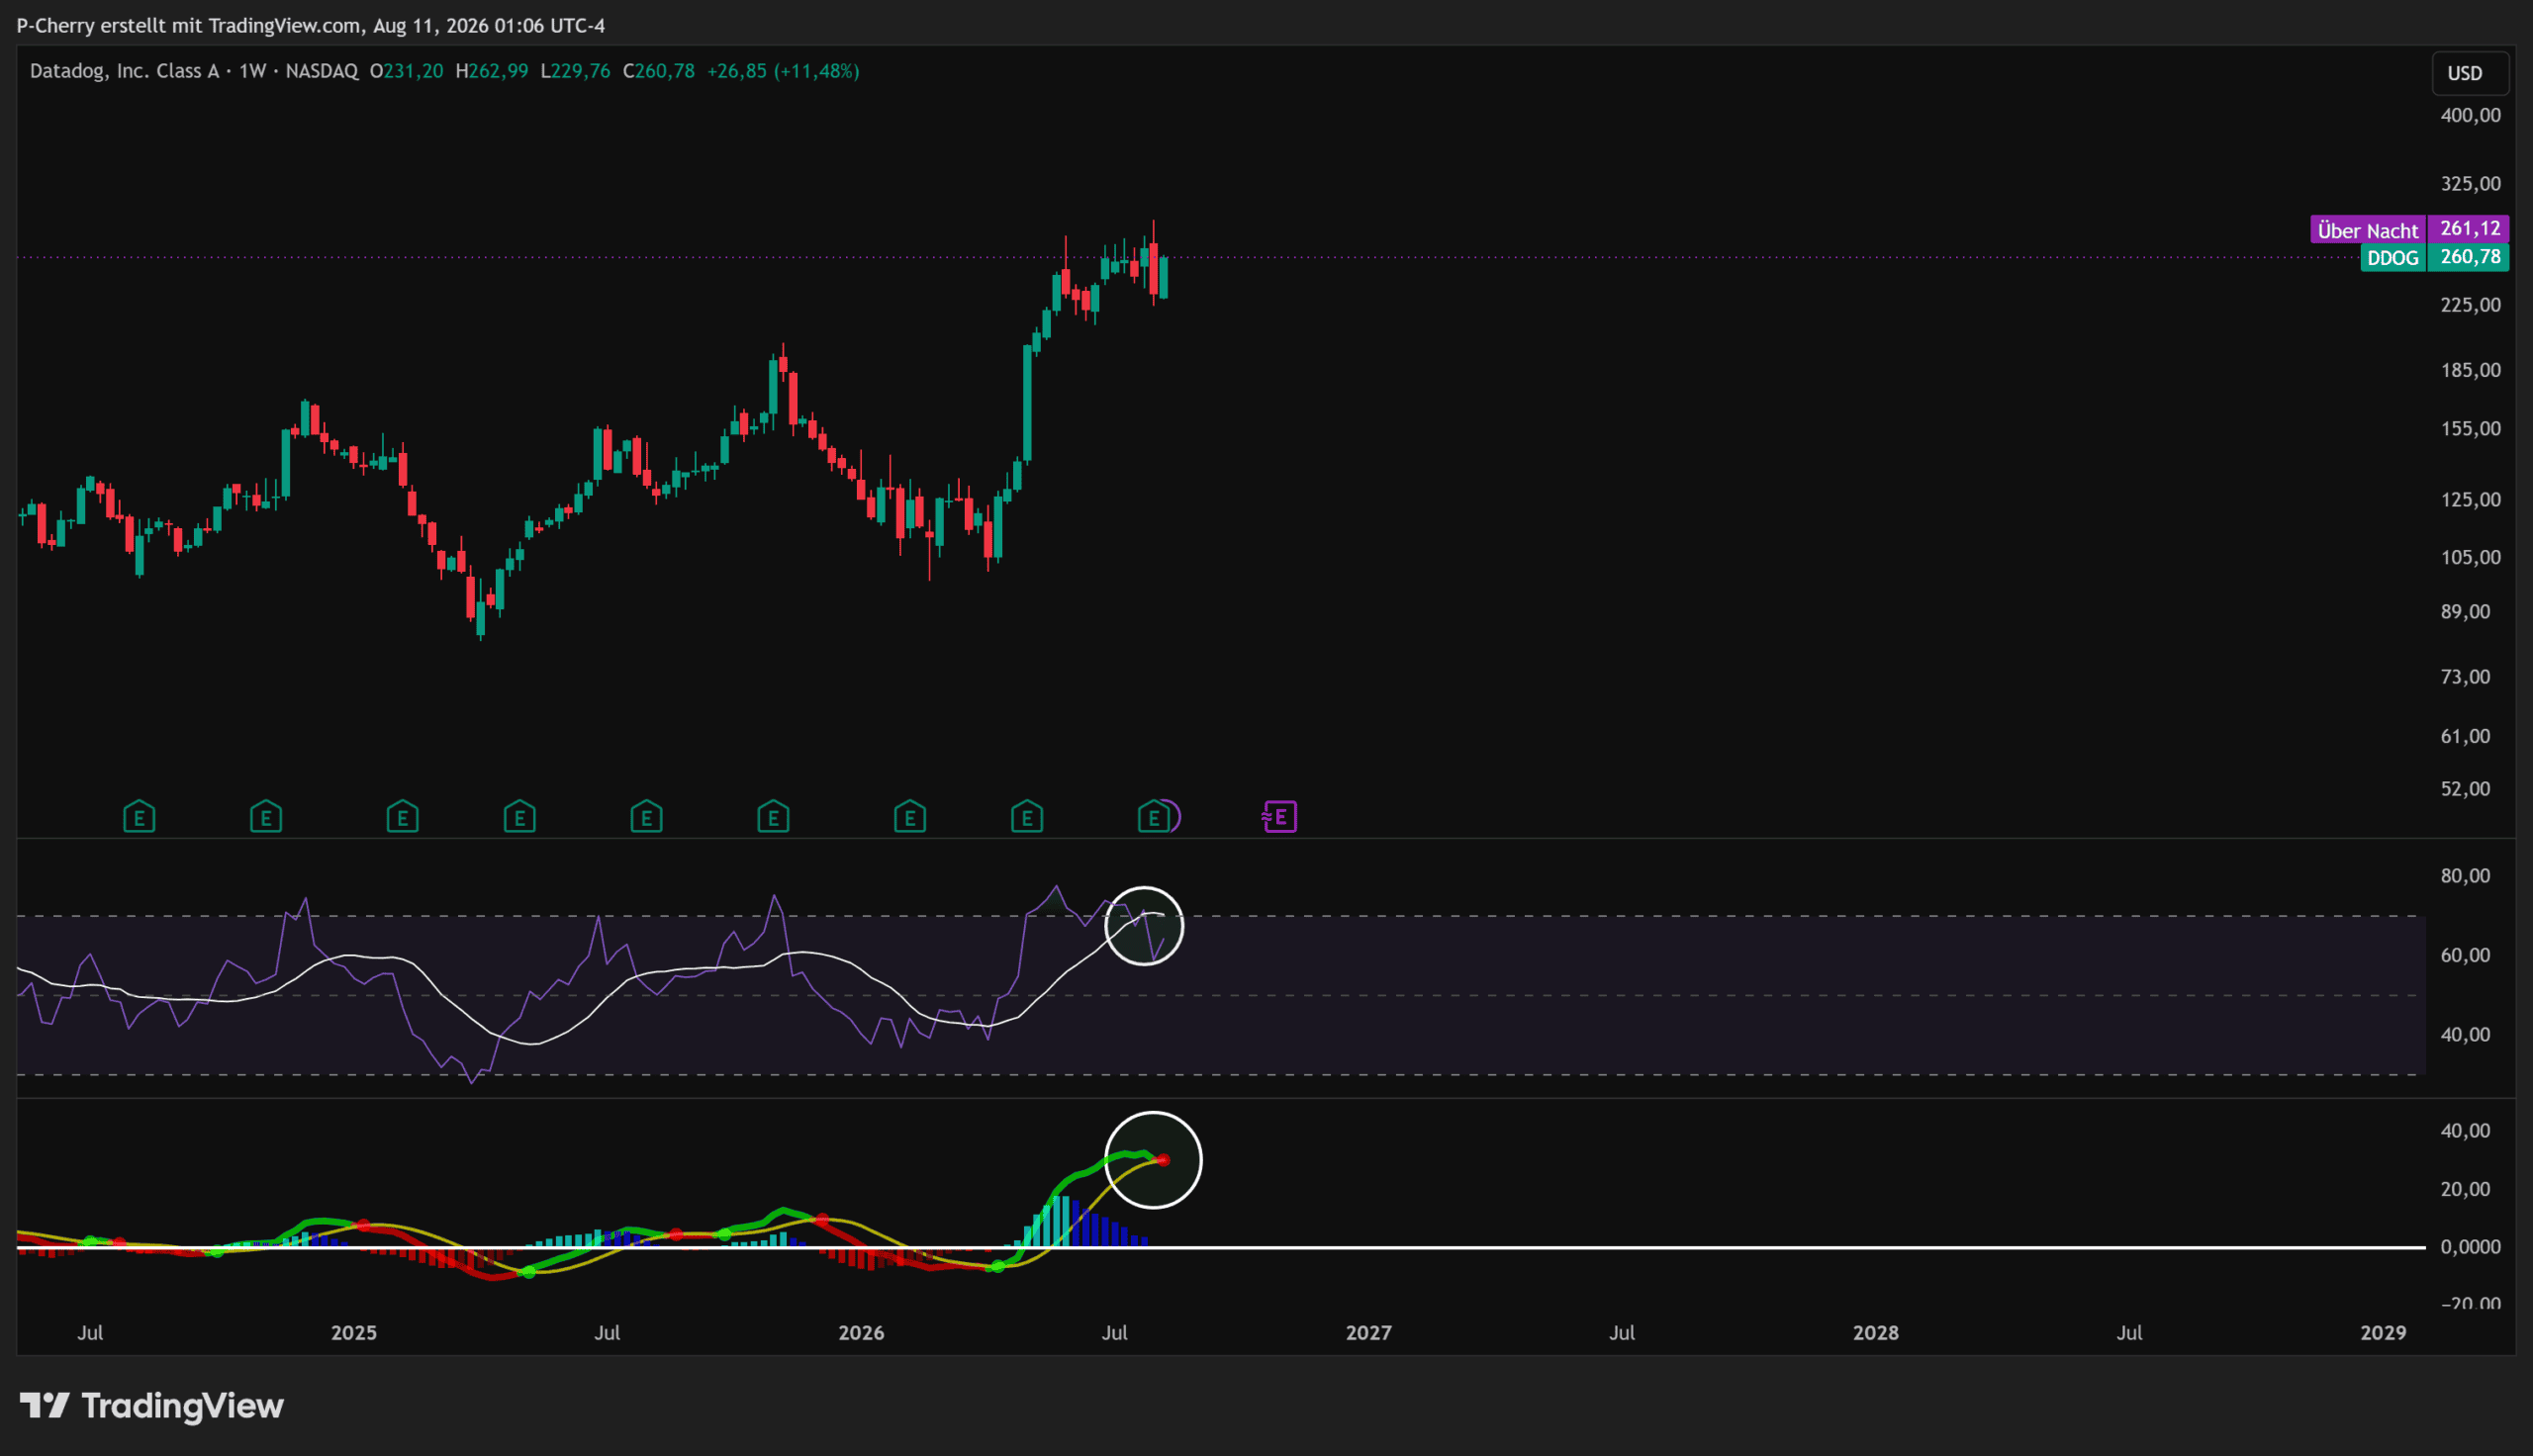
Task: Click the fourth green earnings marker from left
Action: click(520, 817)
